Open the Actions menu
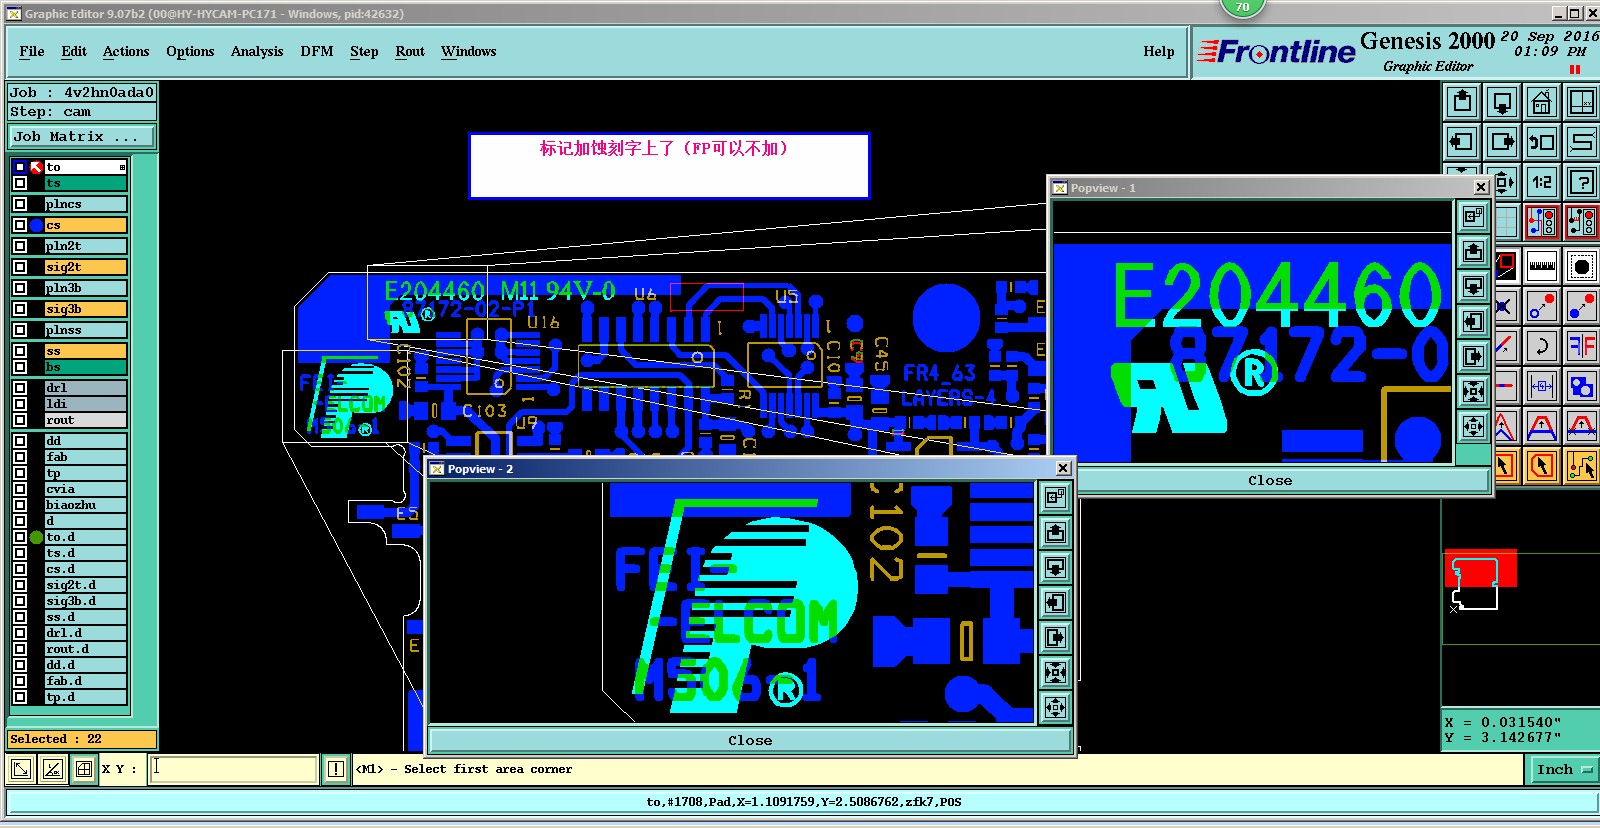 click(126, 51)
